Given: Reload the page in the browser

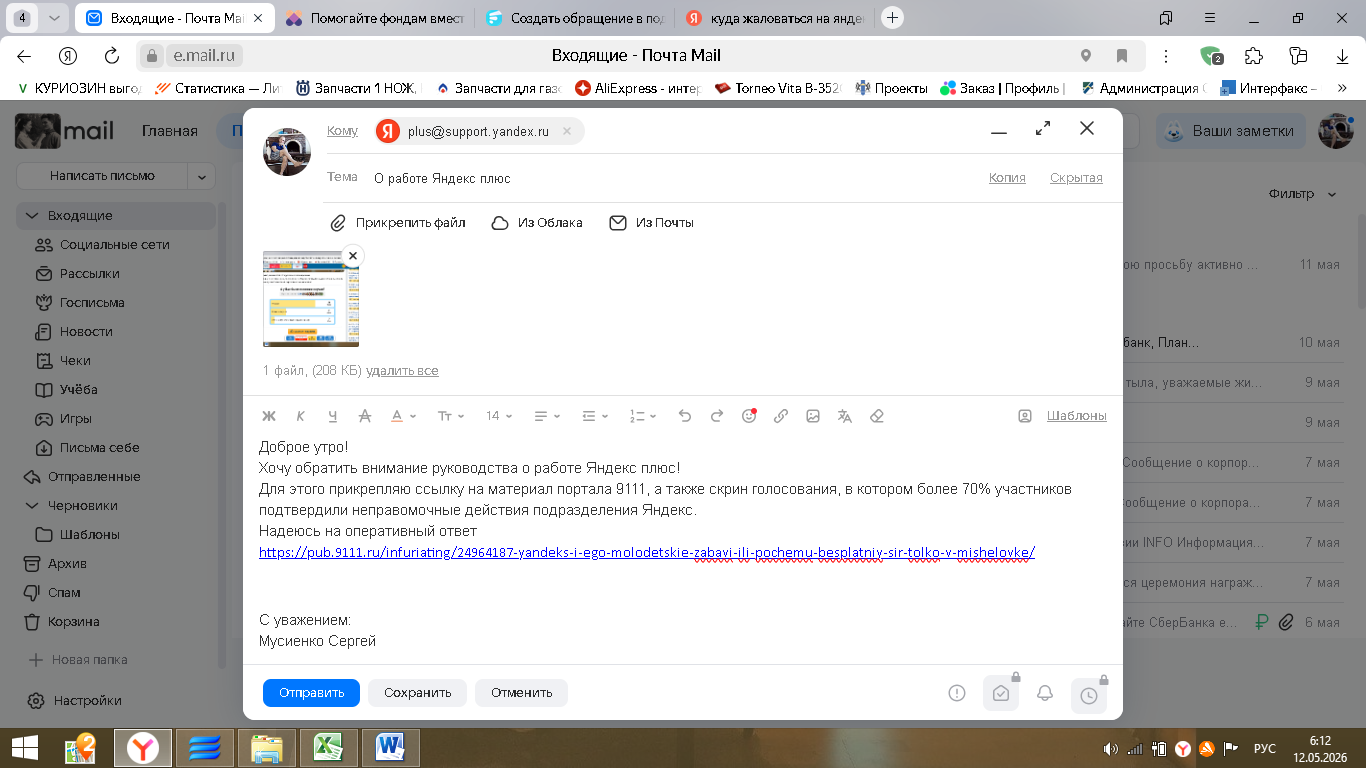Looking at the screenshot, I should coord(112,56).
